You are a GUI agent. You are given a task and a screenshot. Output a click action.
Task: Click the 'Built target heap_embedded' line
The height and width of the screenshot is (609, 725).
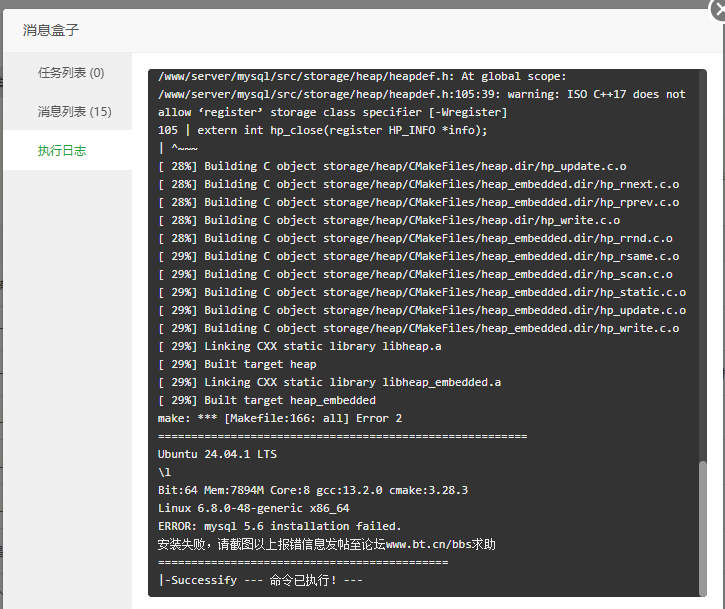[267, 400]
